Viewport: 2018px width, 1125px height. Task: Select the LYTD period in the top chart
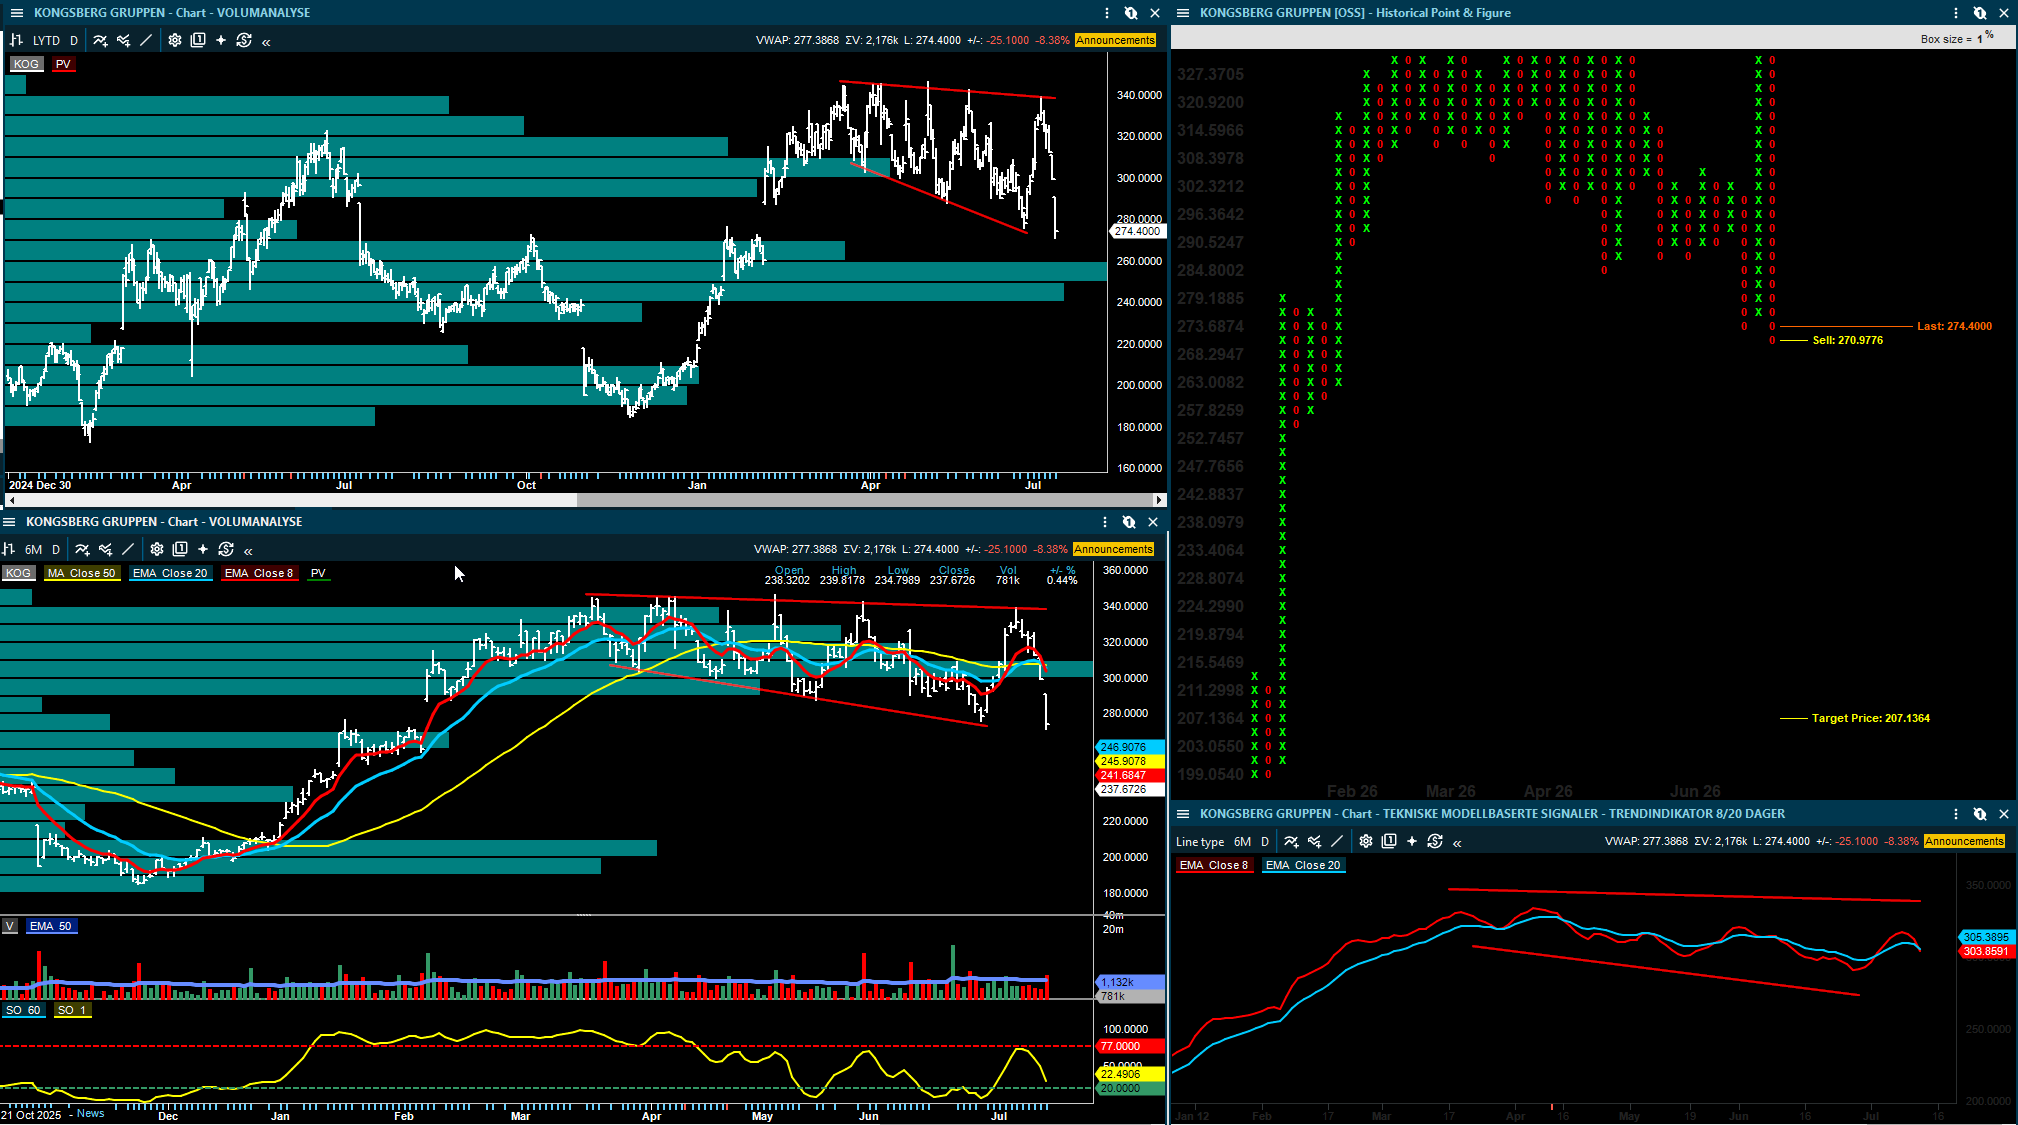(x=46, y=41)
